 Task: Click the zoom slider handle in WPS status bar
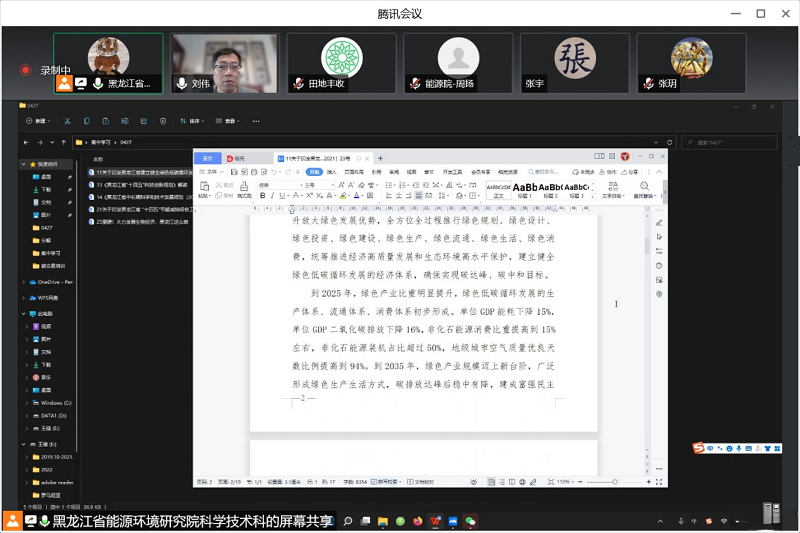click(615, 481)
